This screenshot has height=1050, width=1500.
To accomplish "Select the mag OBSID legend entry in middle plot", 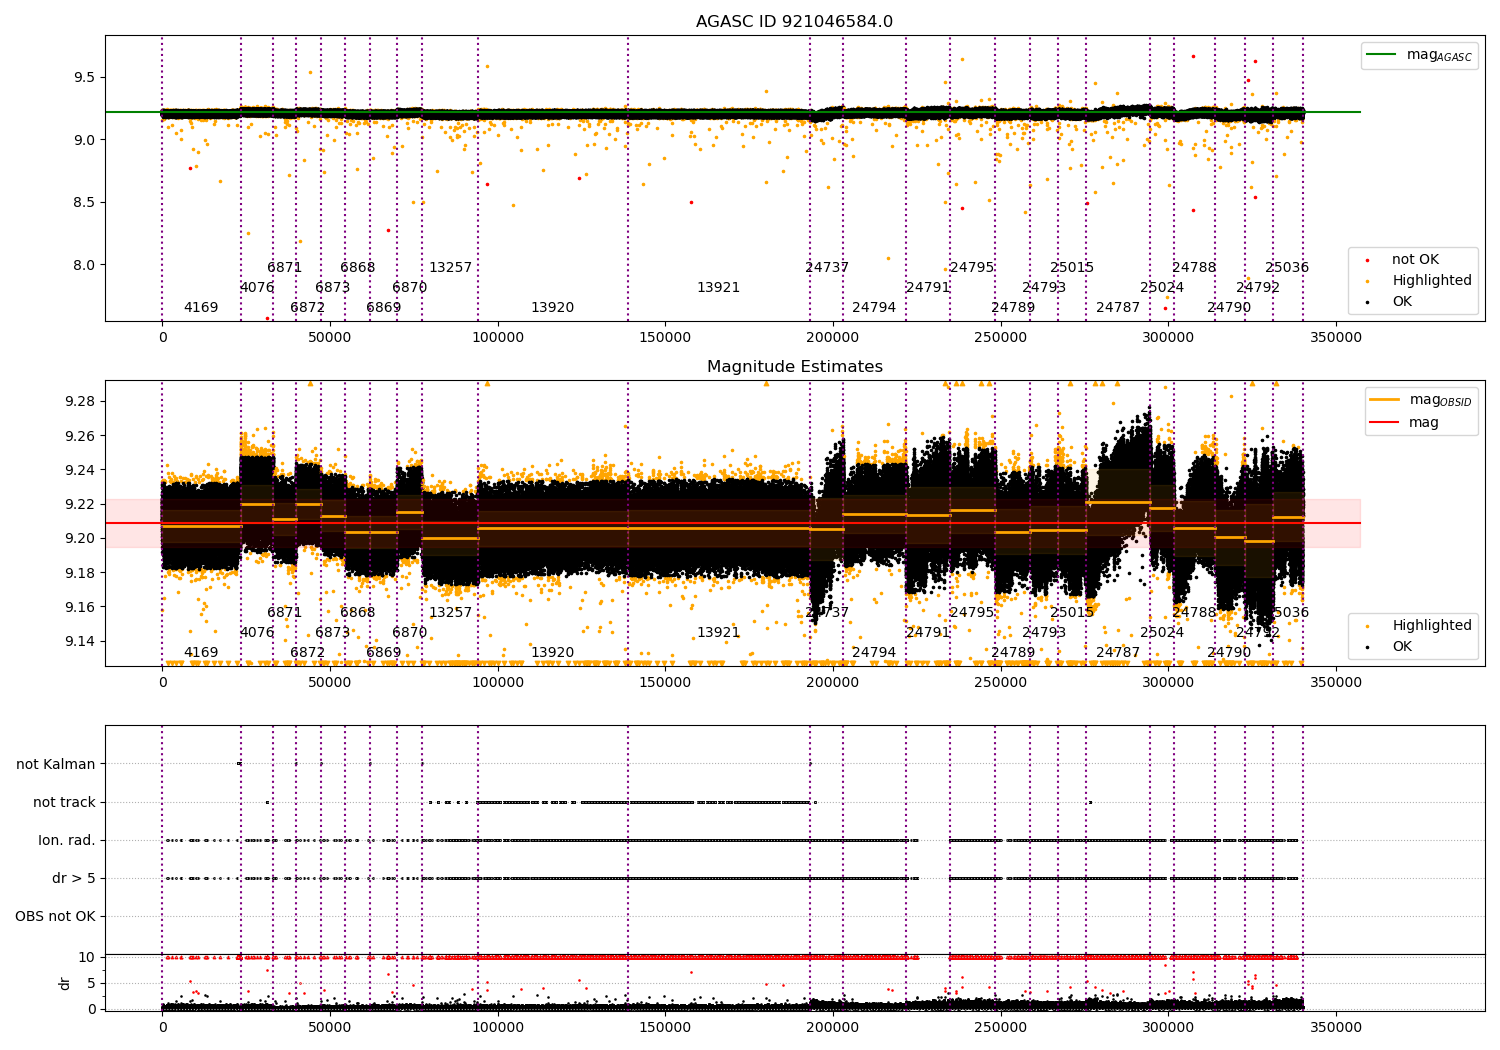I will pos(1421,401).
